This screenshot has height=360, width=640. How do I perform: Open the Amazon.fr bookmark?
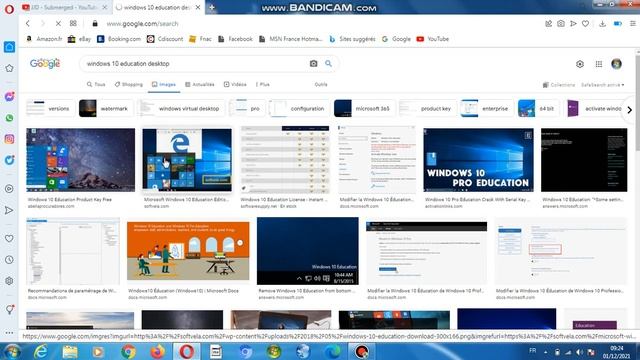(x=44, y=39)
